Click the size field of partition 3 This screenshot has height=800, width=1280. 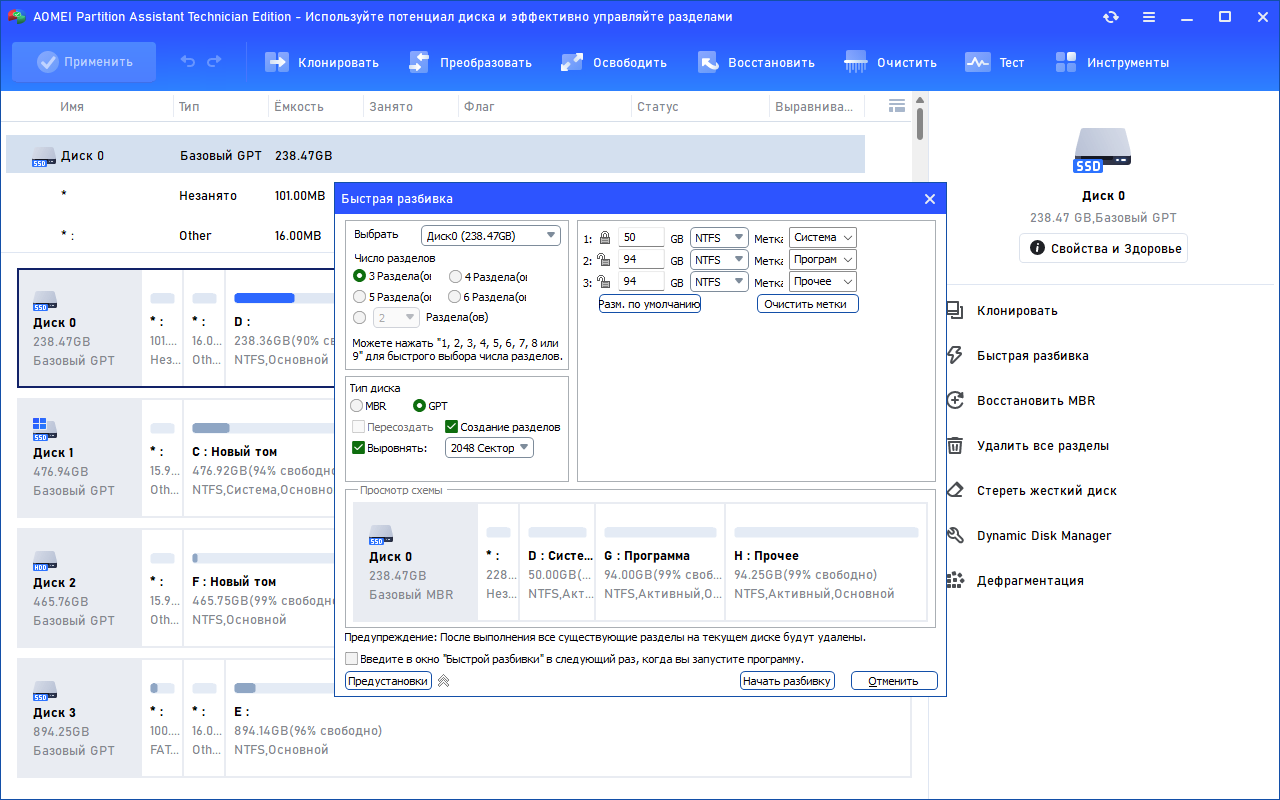tap(640, 282)
